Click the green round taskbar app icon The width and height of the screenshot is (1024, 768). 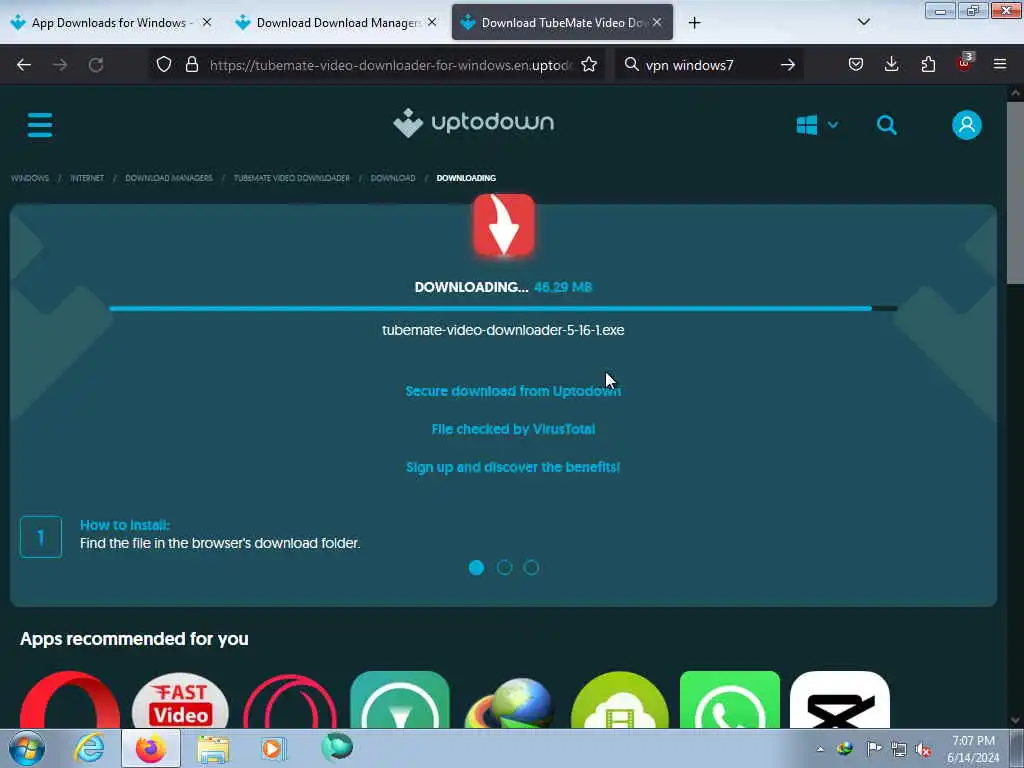point(337,747)
